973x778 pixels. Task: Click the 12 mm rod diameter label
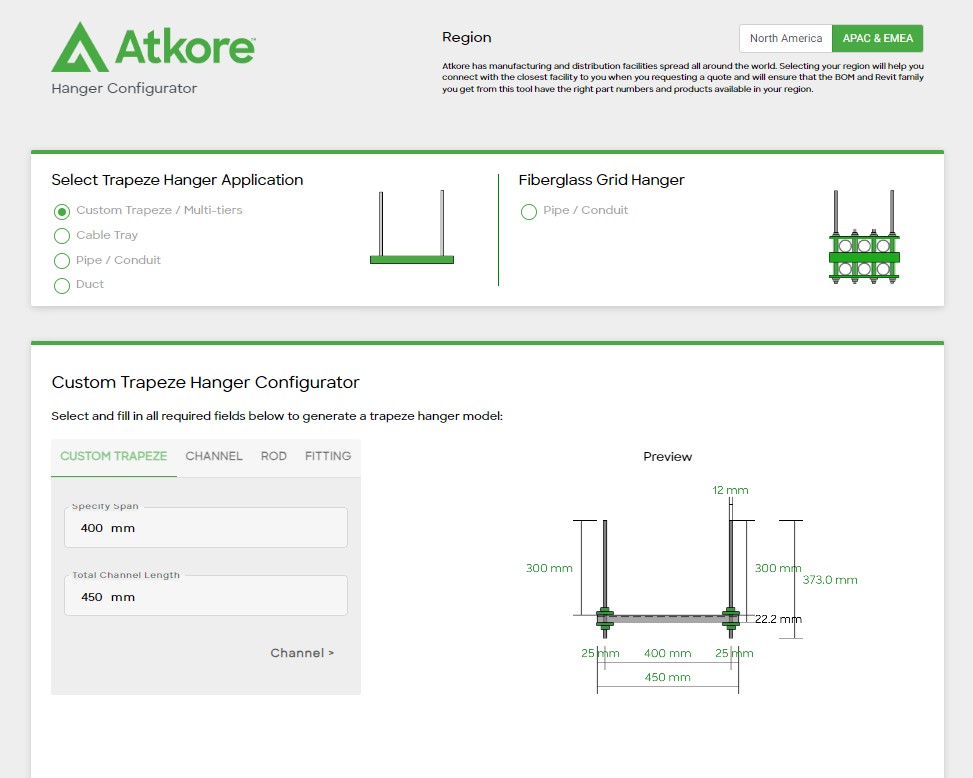pos(730,490)
